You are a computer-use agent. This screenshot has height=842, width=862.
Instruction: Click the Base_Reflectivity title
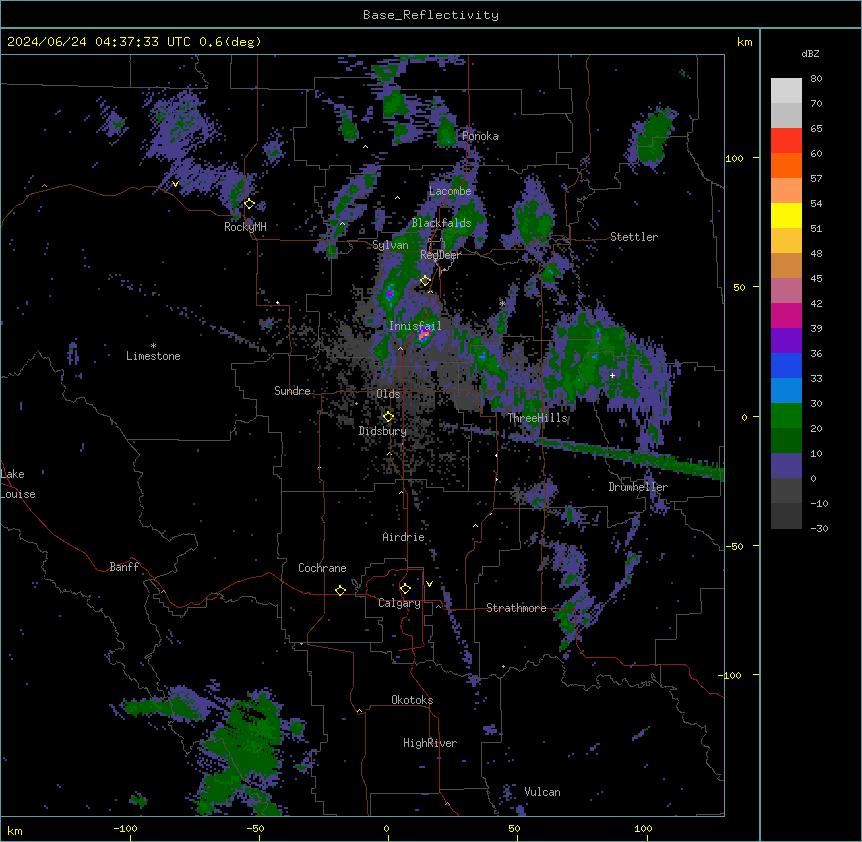coord(431,15)
